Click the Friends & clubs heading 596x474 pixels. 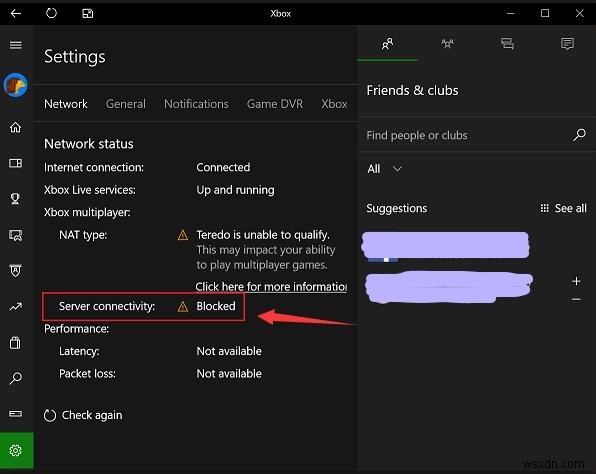412,90
